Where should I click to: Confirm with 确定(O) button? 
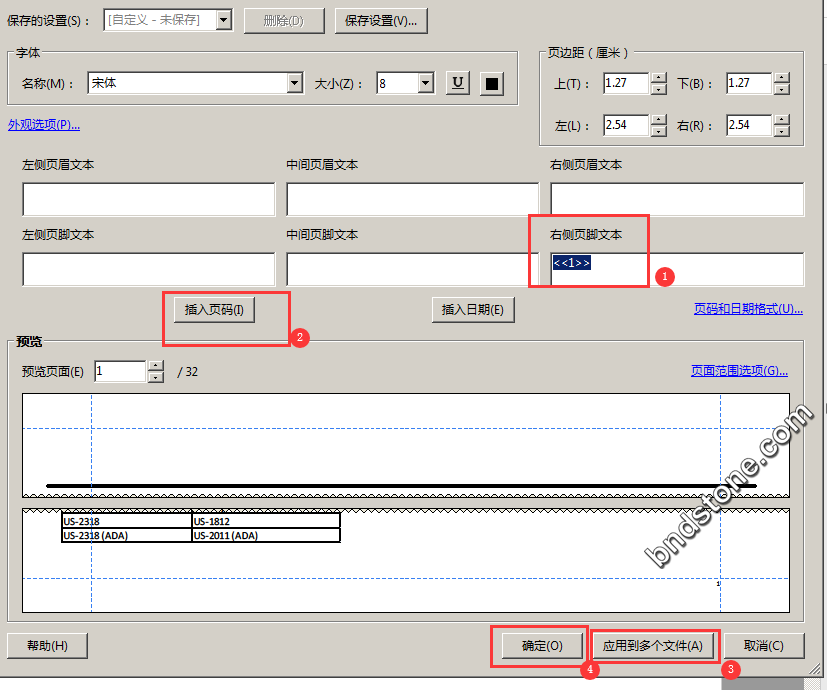point(542,645)
